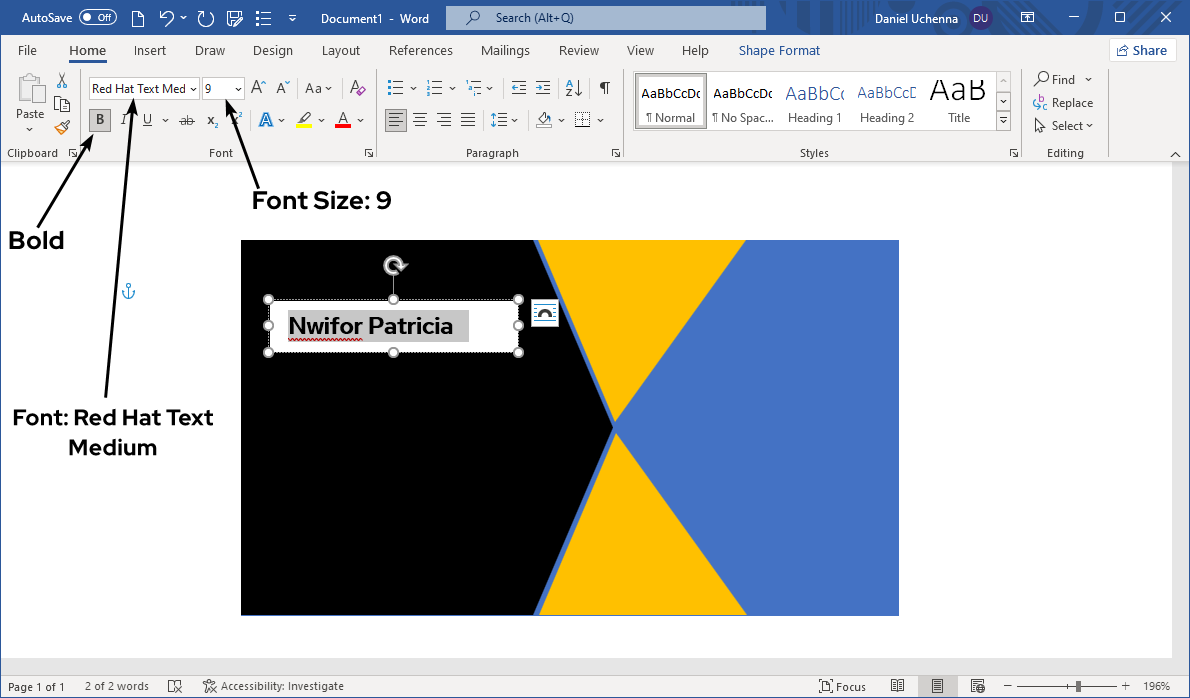Click the Format Painter brush icon
The height and width of the screenshot is (698, 1190).
coord(62,127)
